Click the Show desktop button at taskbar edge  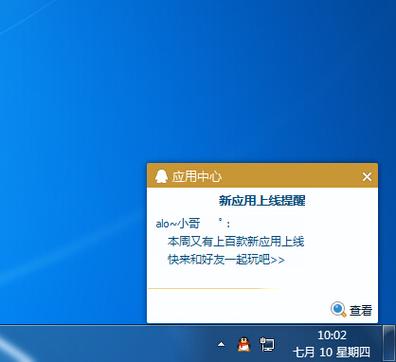point(389,343)
